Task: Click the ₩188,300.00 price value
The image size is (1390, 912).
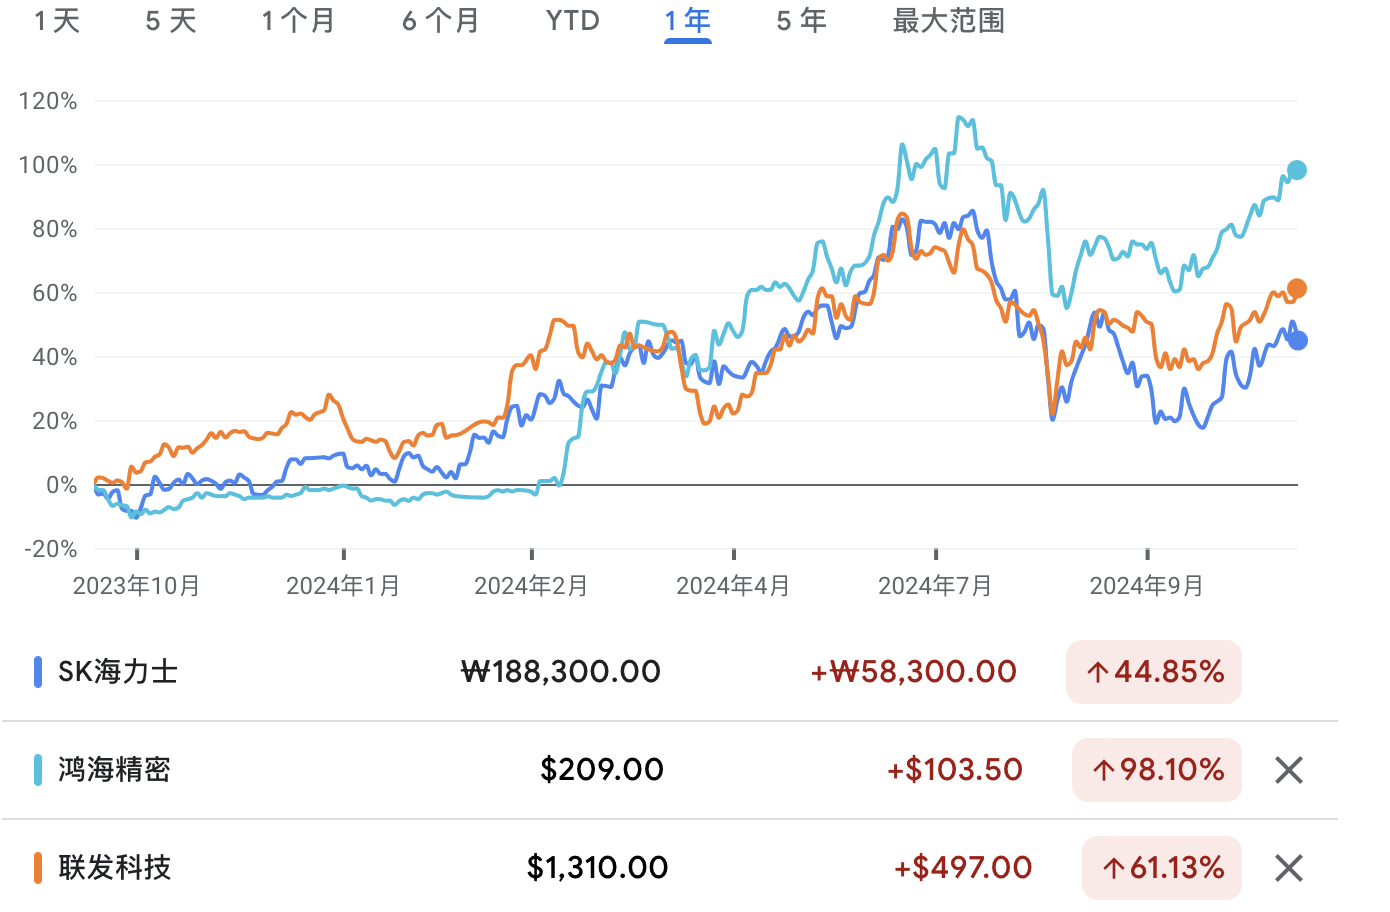Action: click(561, 672)
